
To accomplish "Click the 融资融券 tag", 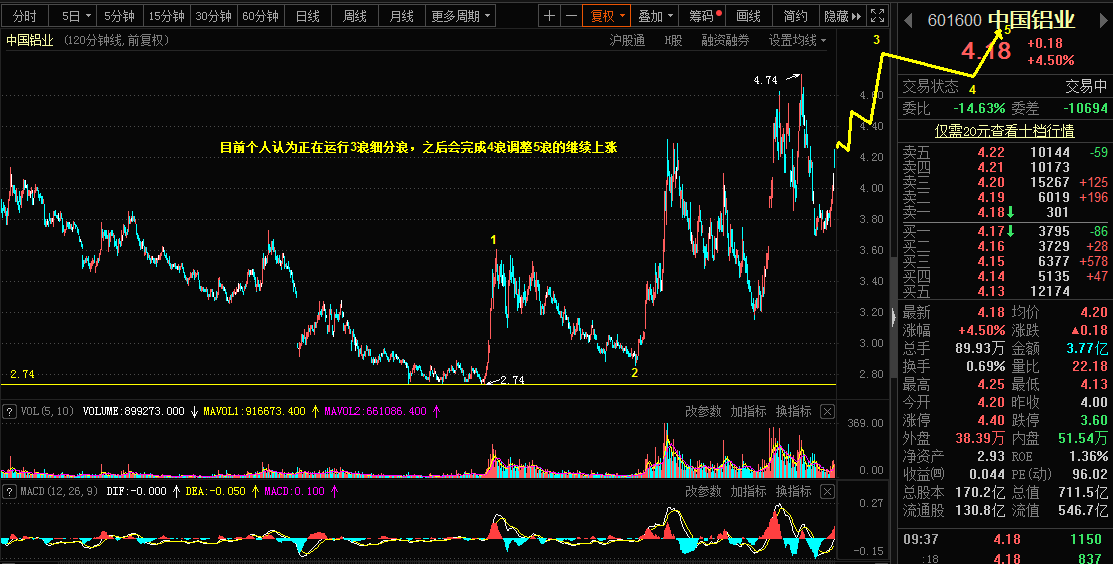I will (725, 40).
